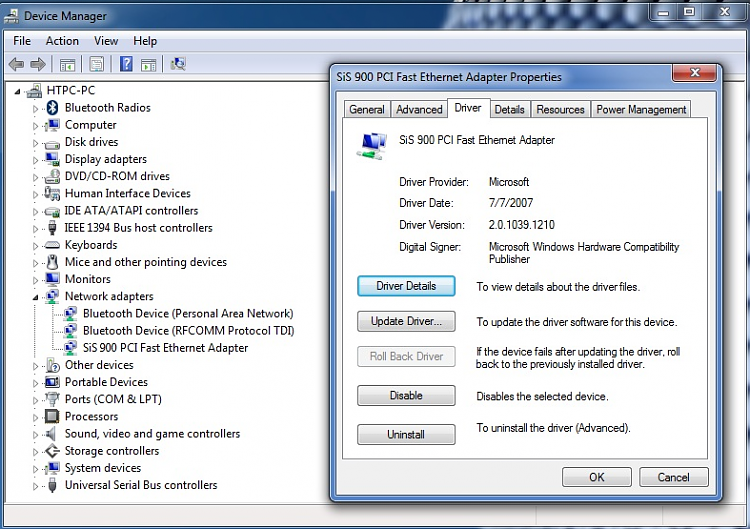Image resolution: width=750 pixels, height=529 pixels.
Task: Open the Action menu
Action: (62, 41)
